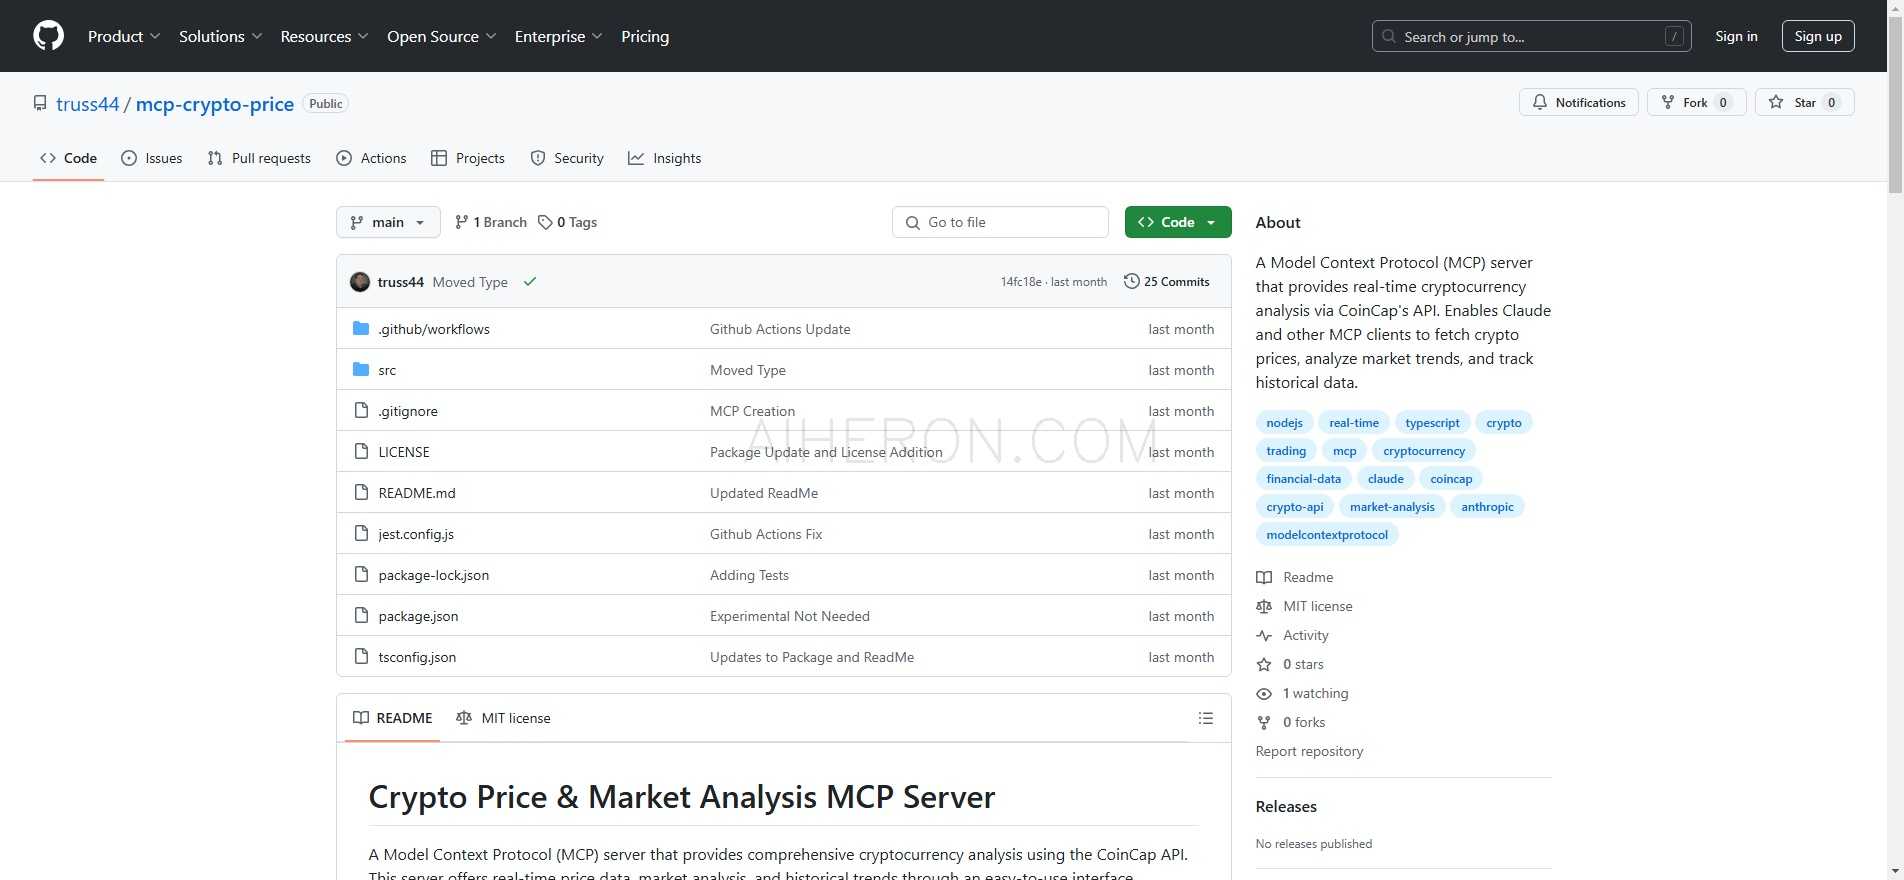Click the file icon beside .gitignore
The width and height of the screenshot is (1904, 880).
361,411
